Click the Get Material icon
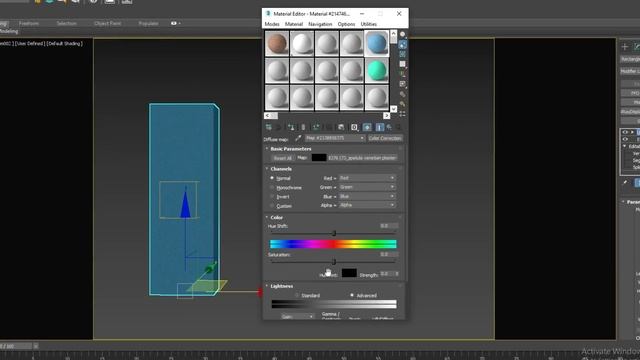 tap(269, 127)
